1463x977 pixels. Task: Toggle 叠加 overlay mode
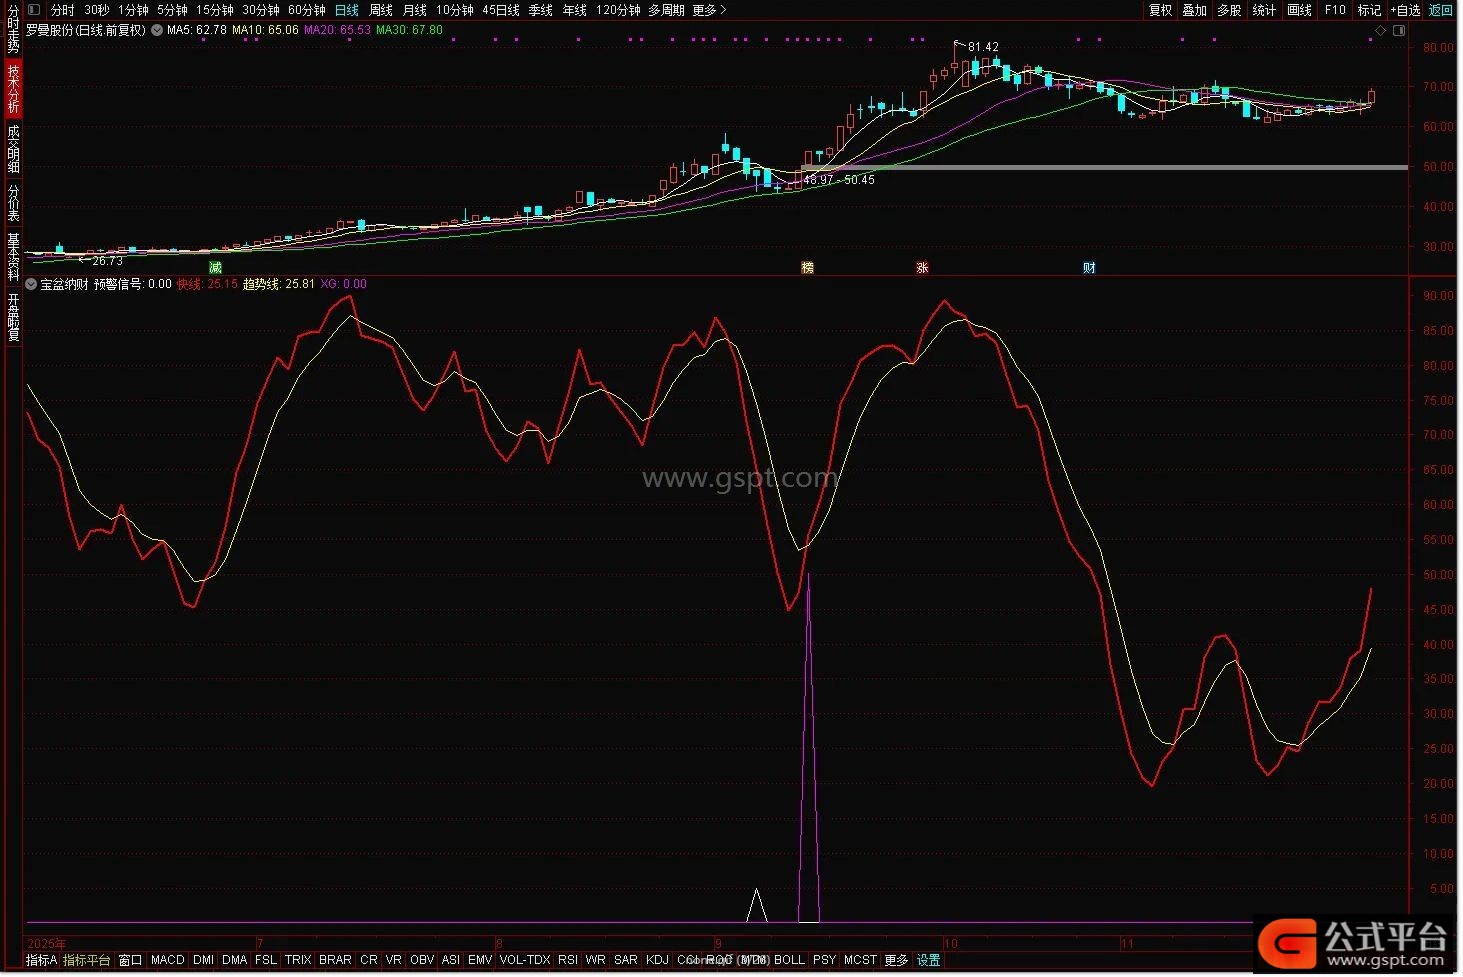[1194, 10]
